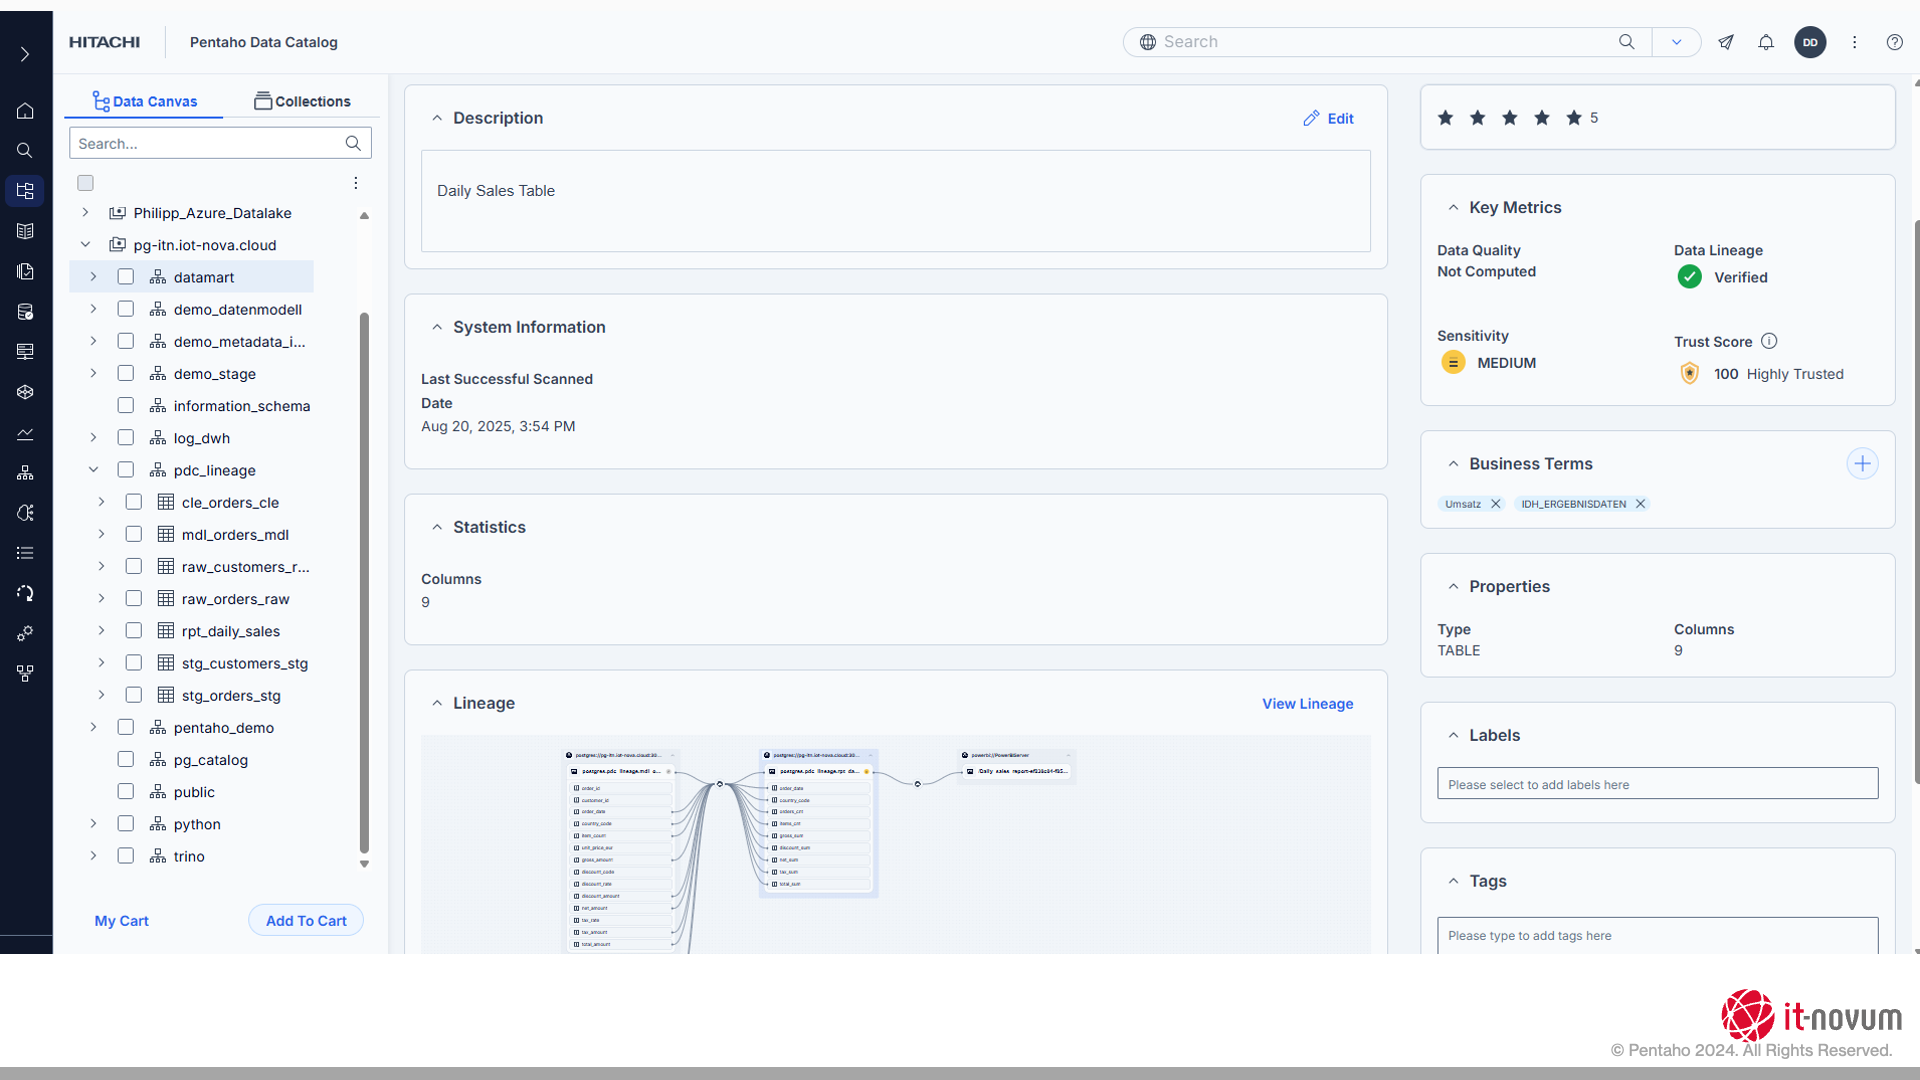
Task: Check the rpt_daily_sales checkbox
Action: tap(133, 631)
